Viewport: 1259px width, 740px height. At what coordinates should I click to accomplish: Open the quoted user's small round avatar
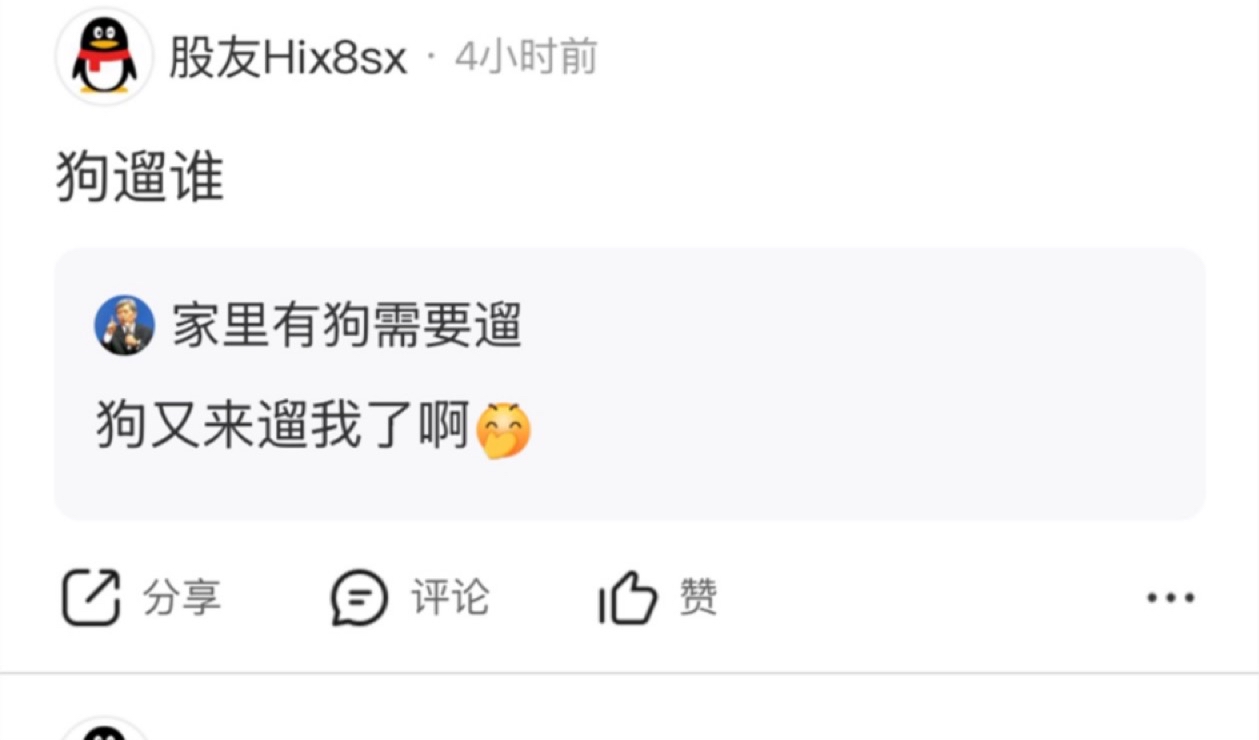tap(125, 325)
